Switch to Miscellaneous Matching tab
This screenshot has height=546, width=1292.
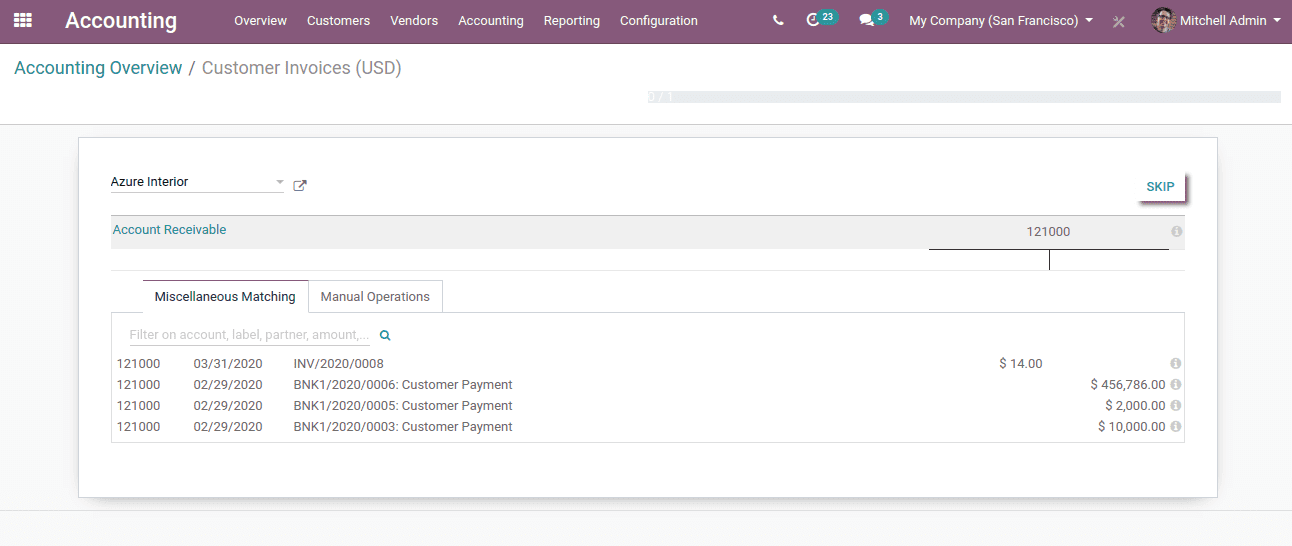coord(225,297)
